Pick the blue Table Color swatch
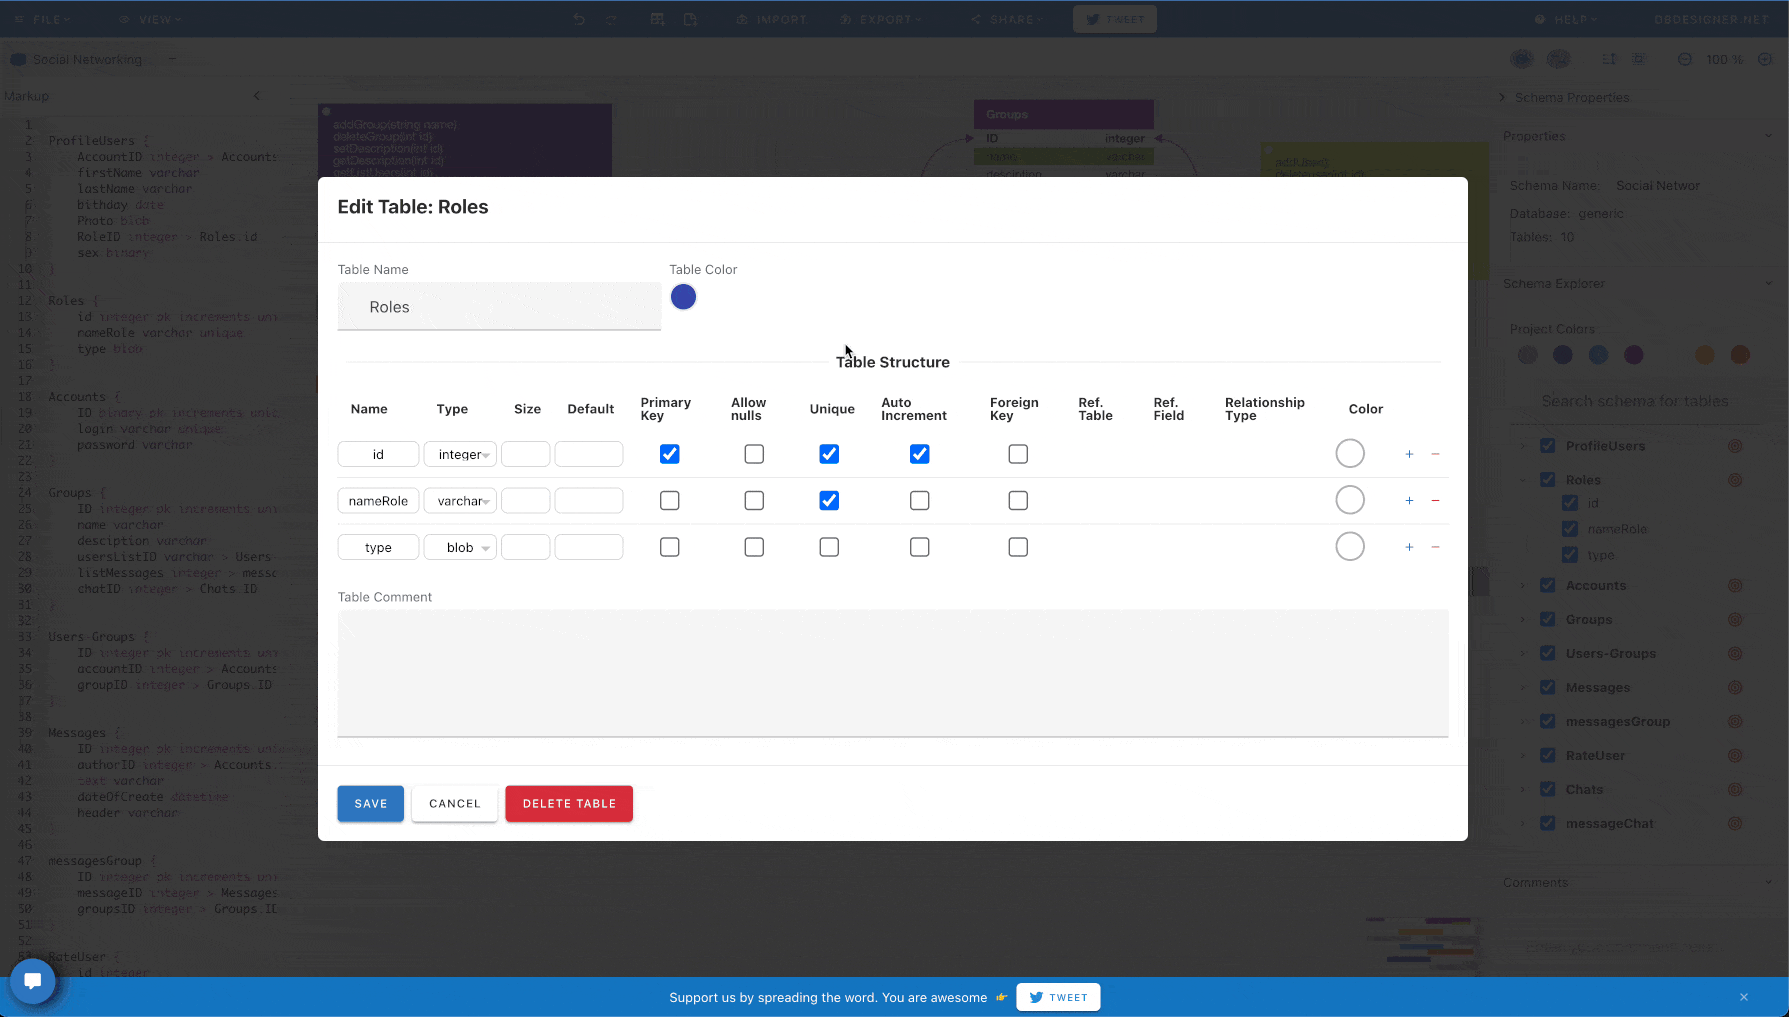 [x=683, y=297]
